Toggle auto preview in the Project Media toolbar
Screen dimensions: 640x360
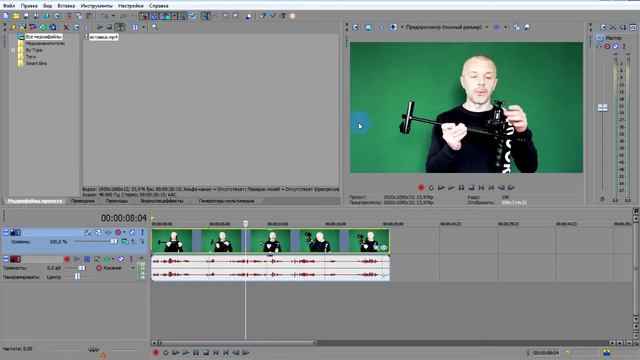click(120, 27)
